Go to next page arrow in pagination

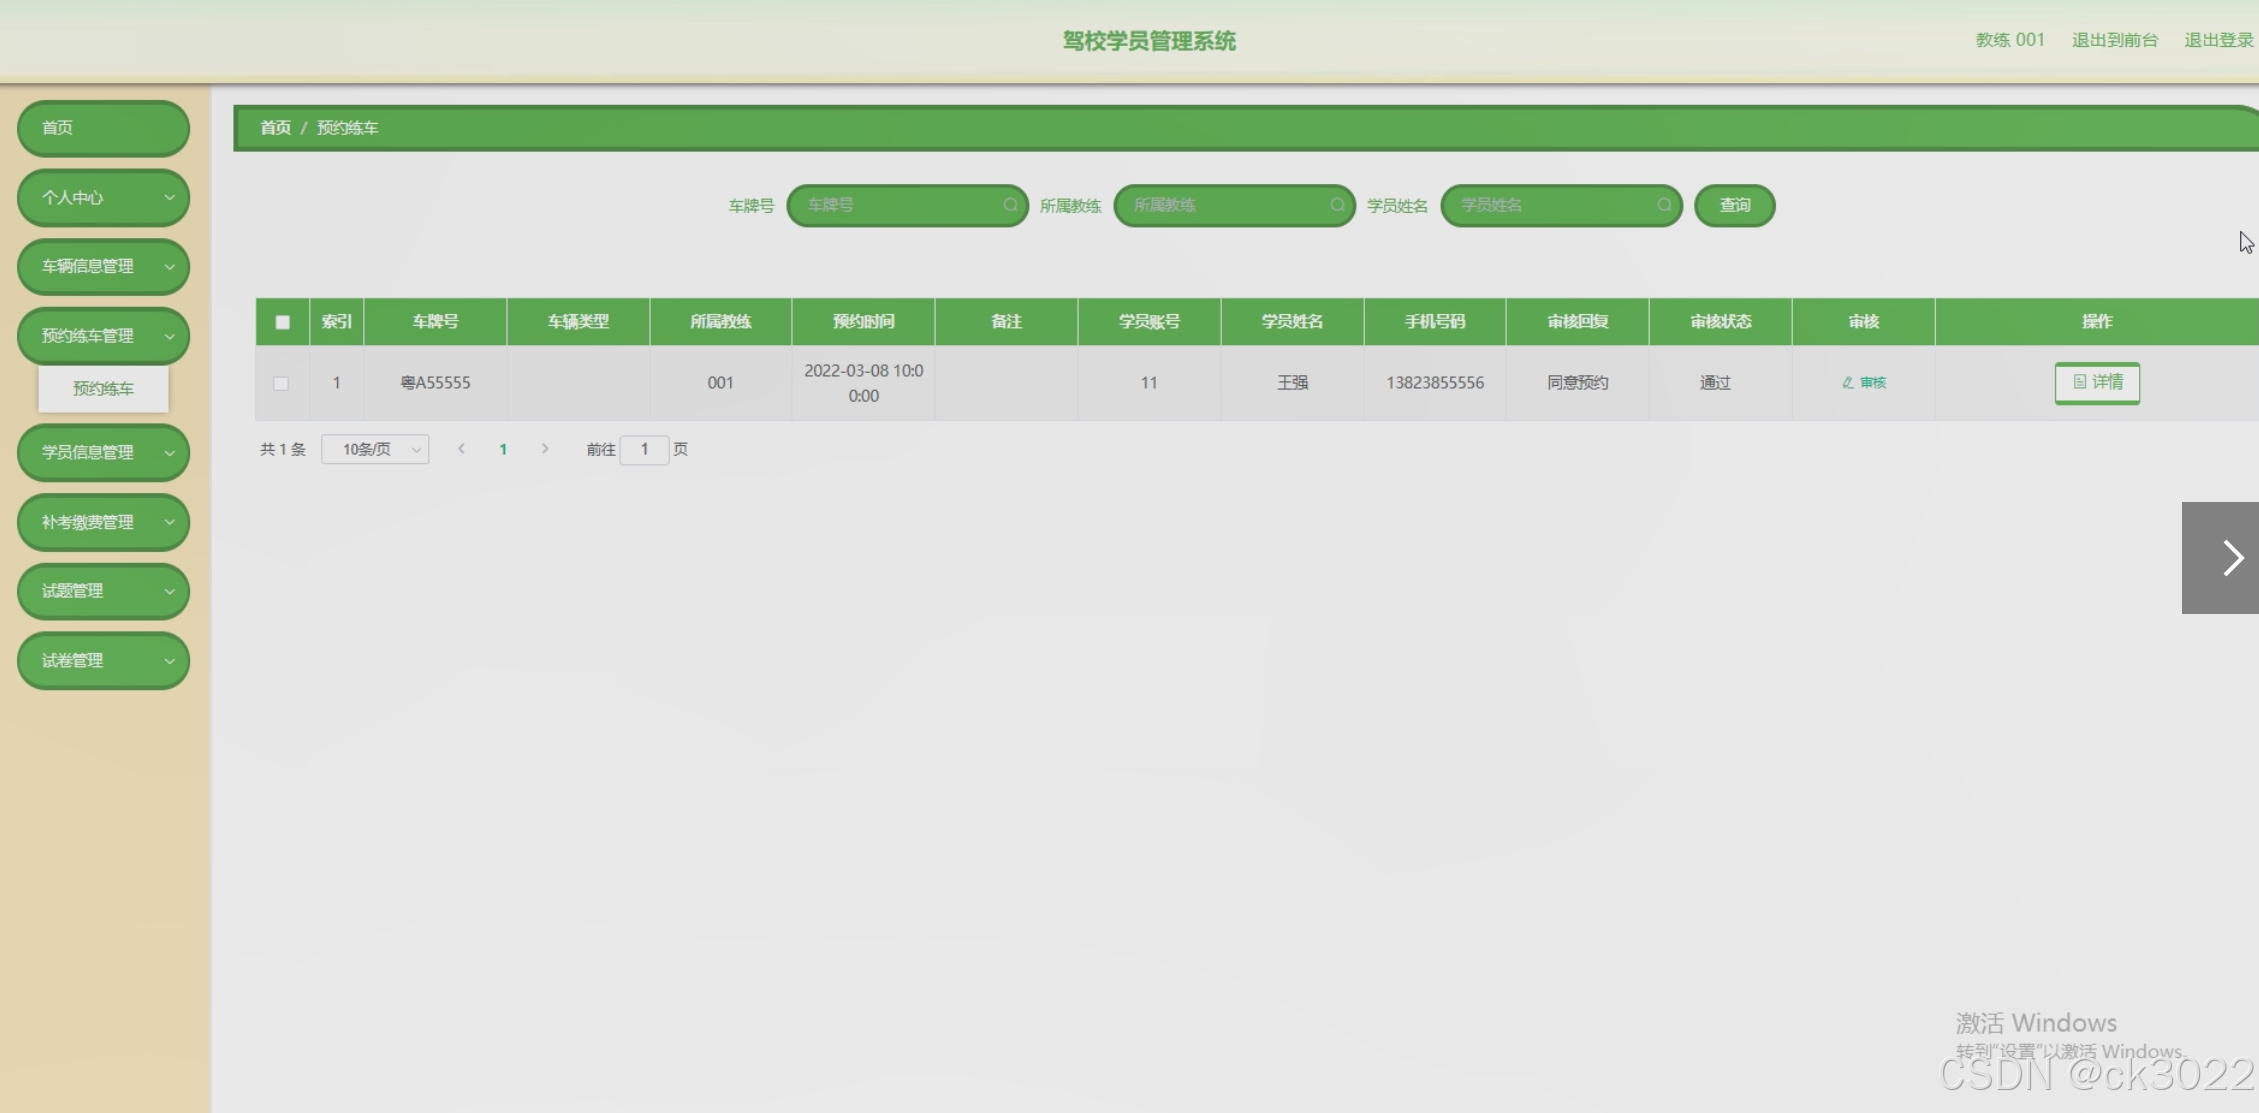(x=545, y=449)
